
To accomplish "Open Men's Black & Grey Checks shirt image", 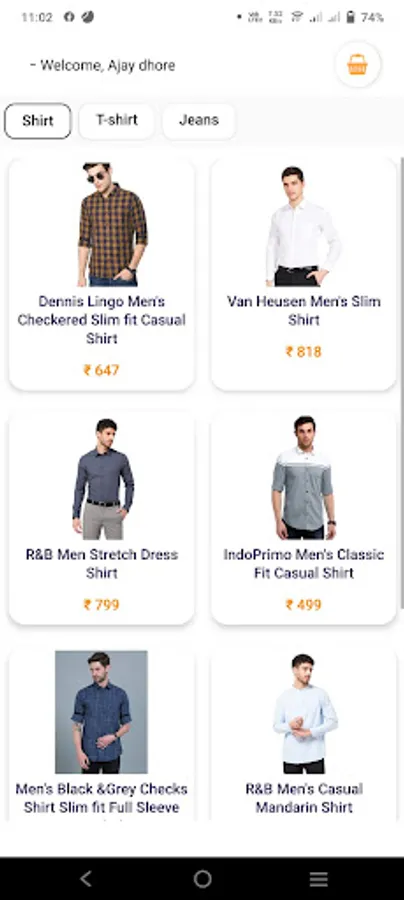I will click(x=101, y=712).
